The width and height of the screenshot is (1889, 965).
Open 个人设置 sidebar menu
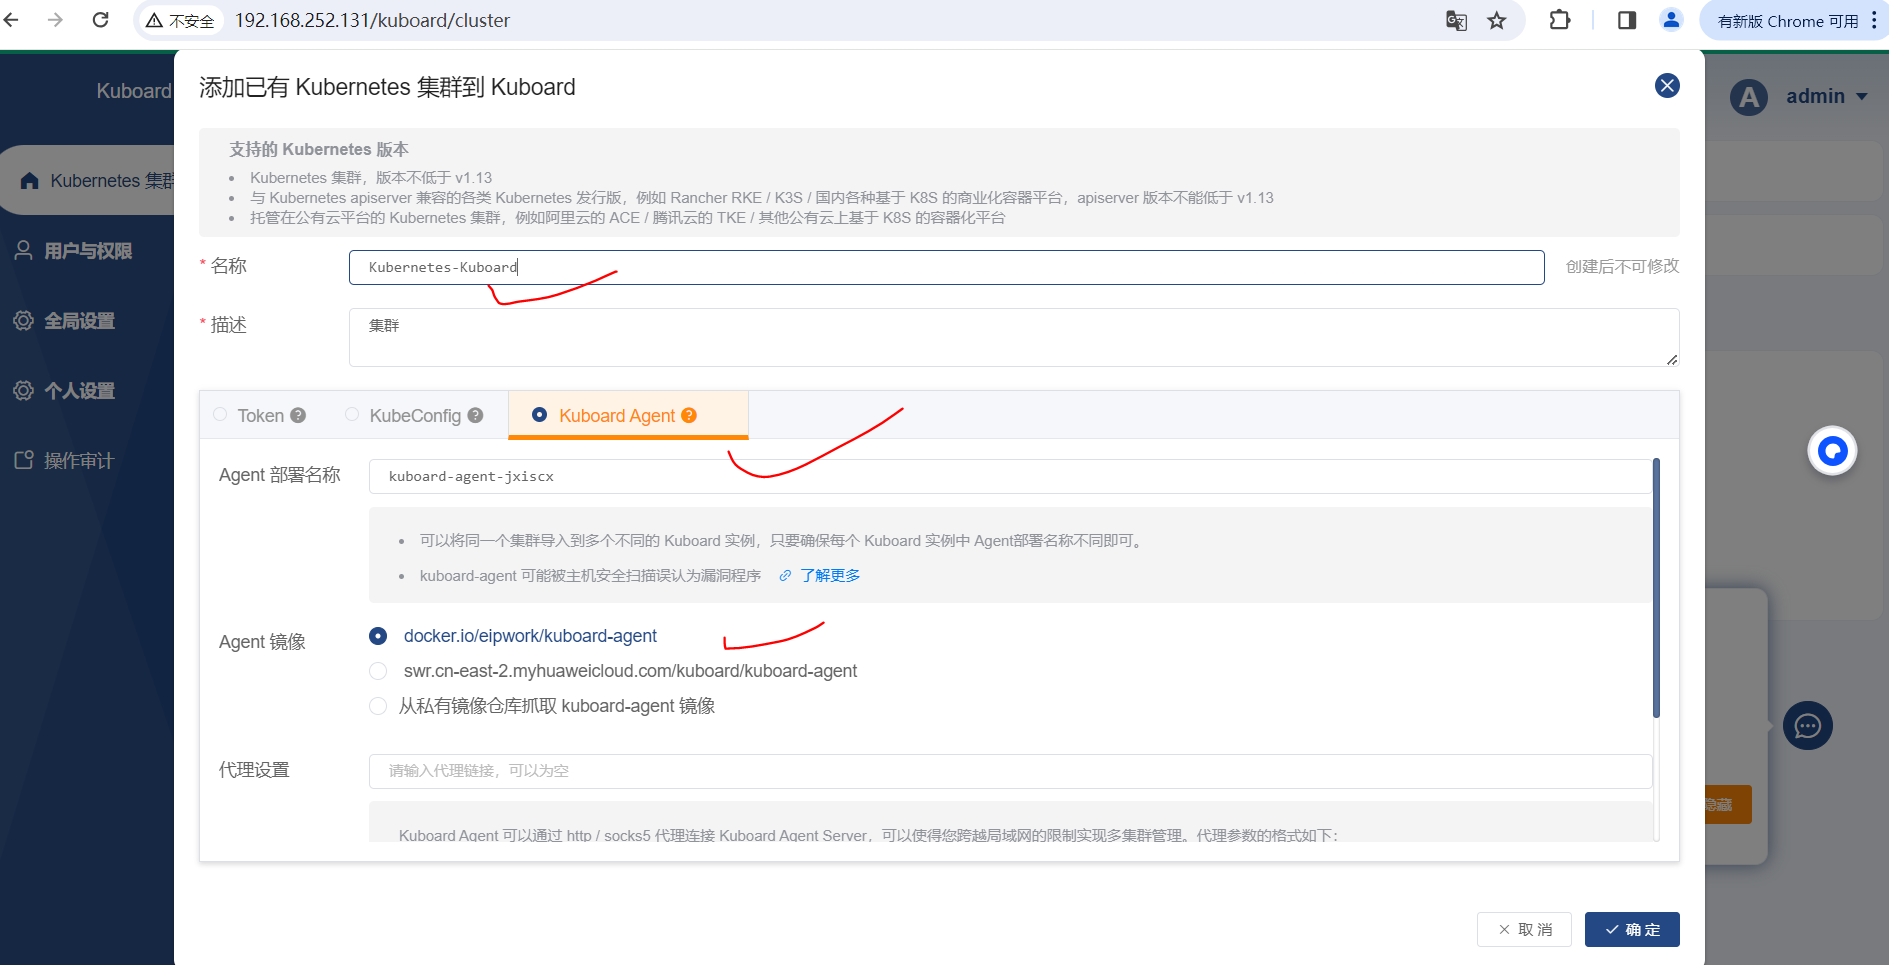[80, 391]
